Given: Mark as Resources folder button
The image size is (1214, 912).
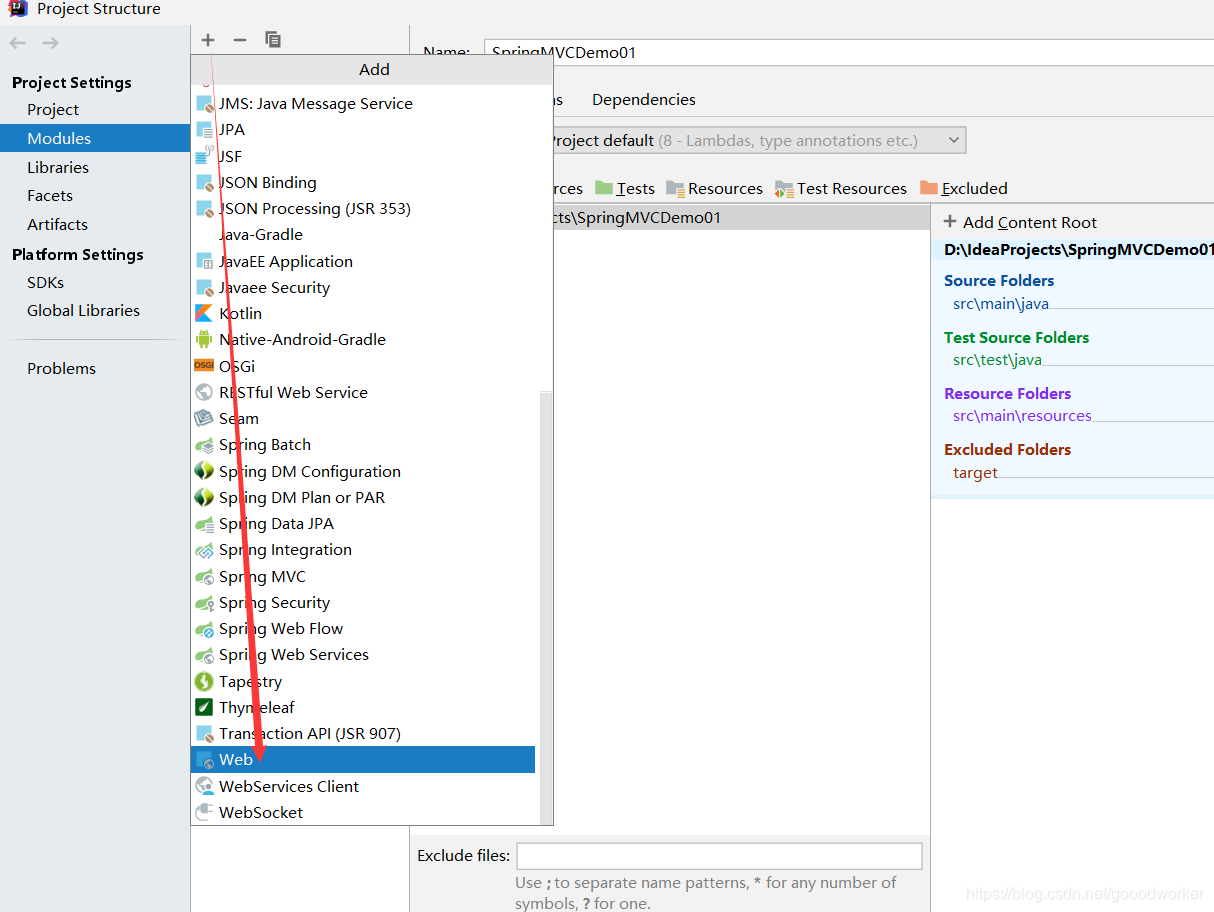Looking at the screenshot, I should 714,188.
